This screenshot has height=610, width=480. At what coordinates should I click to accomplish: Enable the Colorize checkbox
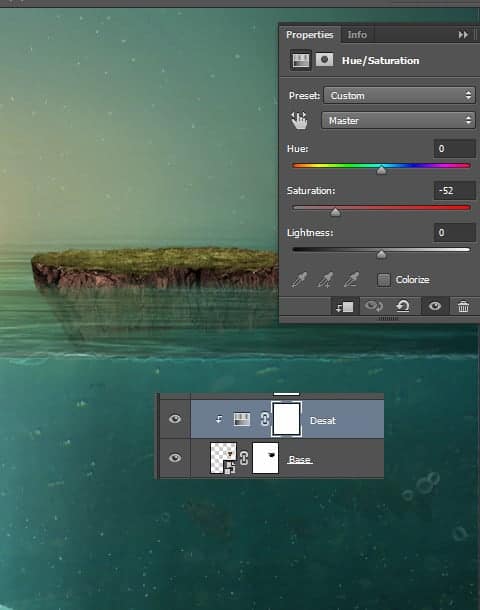click(383, 280)
